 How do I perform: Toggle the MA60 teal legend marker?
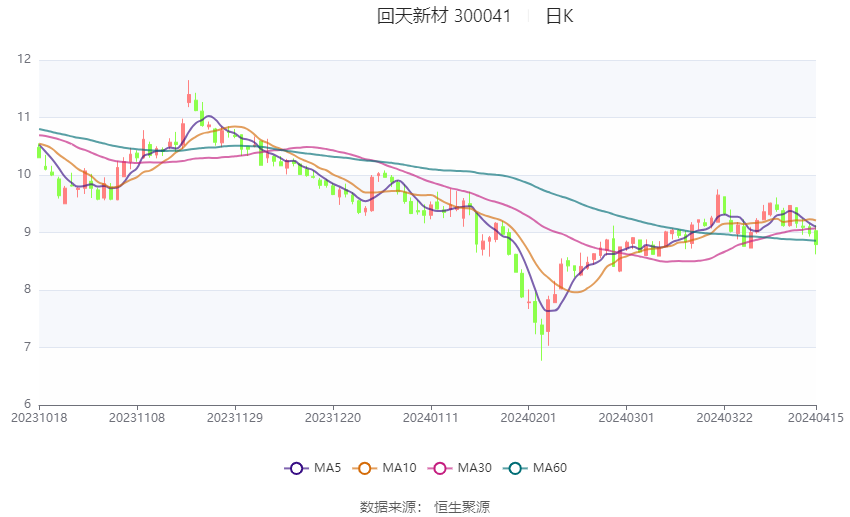pos(515,468)
